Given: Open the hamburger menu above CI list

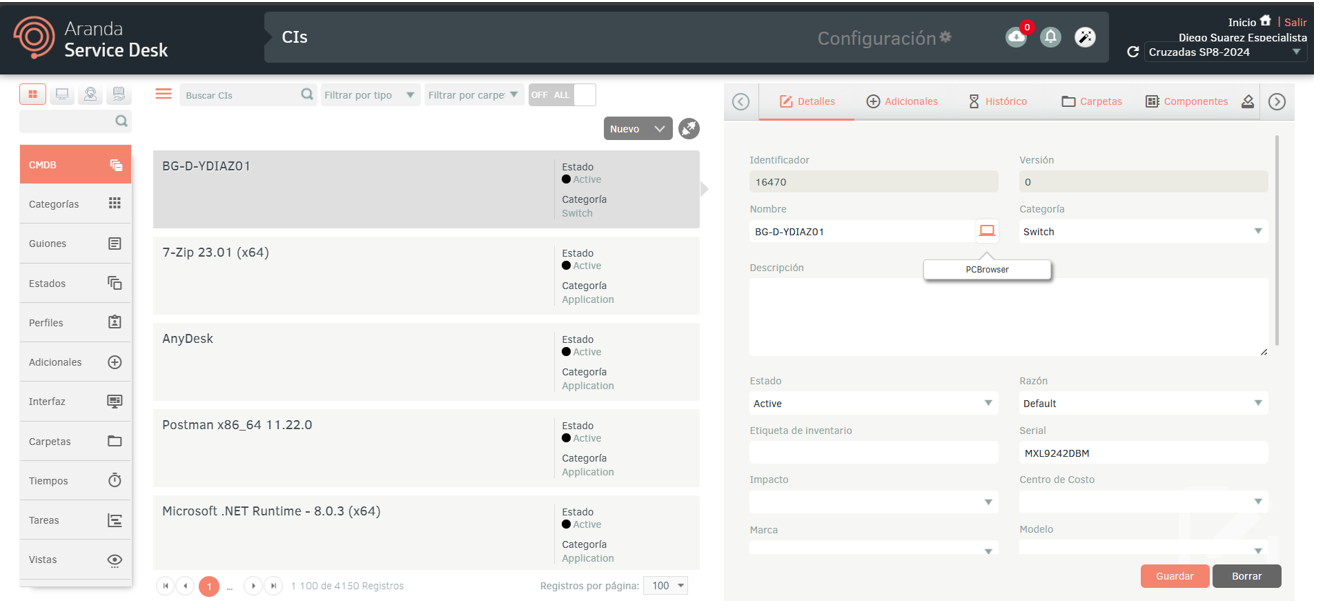Looking at the screenshot, I should pos(164,94).
